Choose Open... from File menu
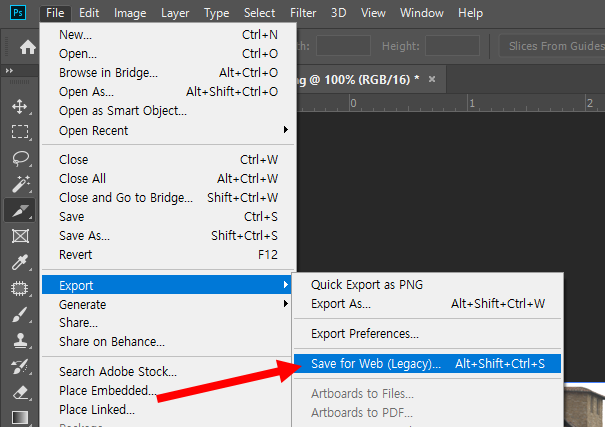Screen dimensions: 605x427 click(169, 54)
